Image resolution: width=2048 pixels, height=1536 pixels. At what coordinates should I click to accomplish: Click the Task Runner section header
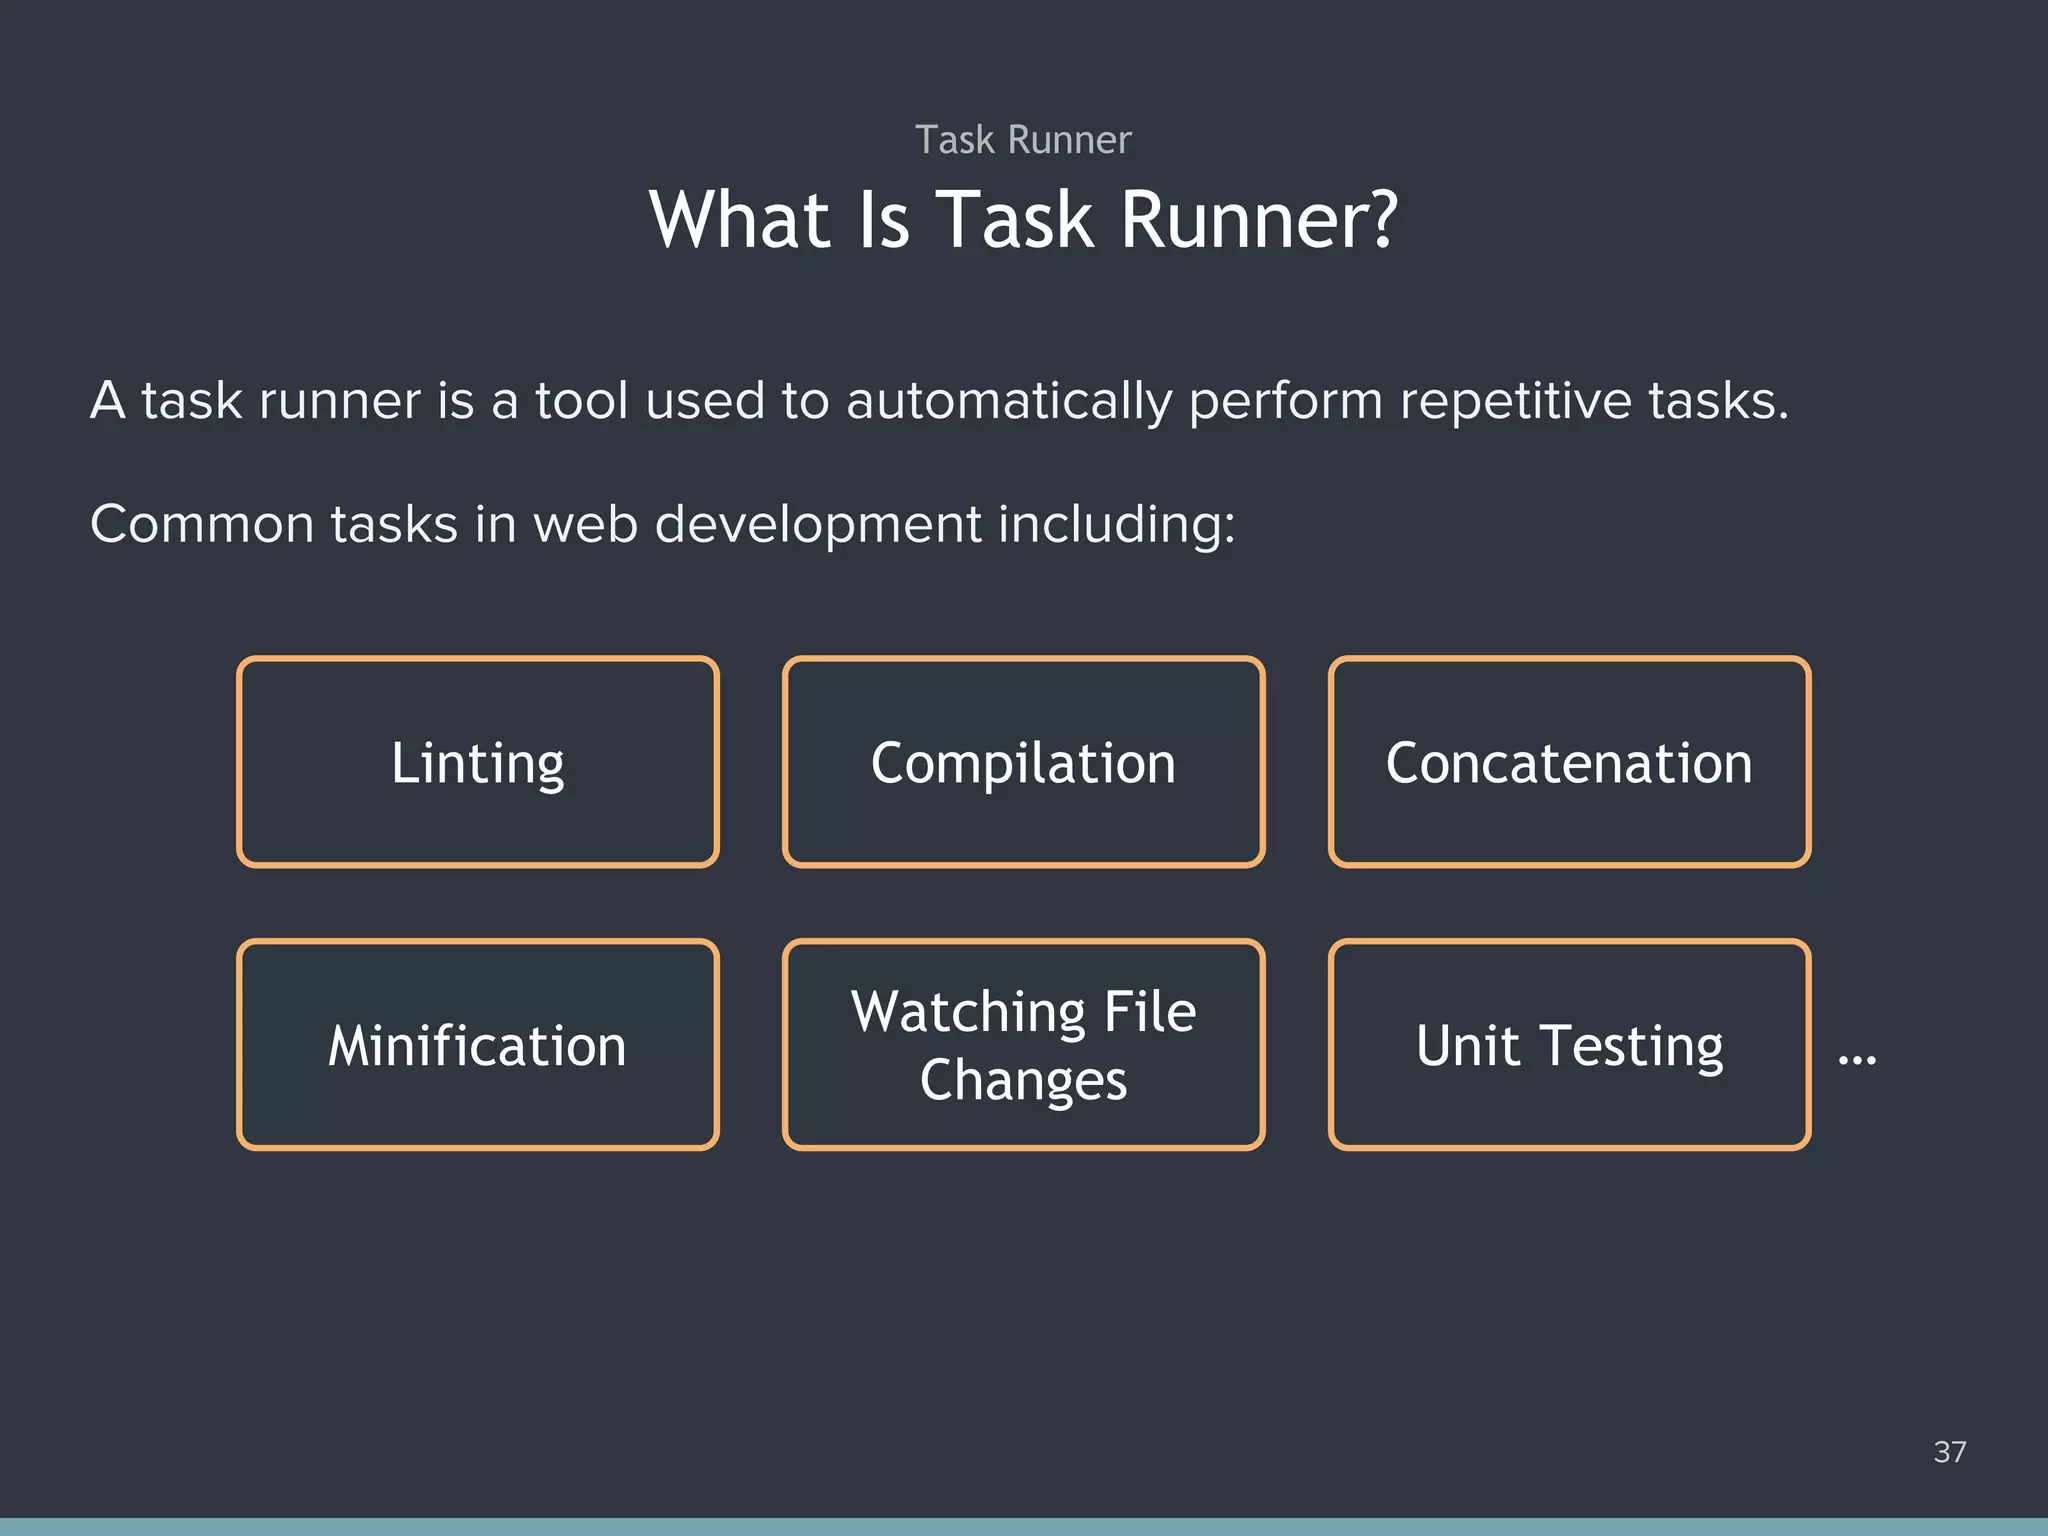[x=1022, y=138]
